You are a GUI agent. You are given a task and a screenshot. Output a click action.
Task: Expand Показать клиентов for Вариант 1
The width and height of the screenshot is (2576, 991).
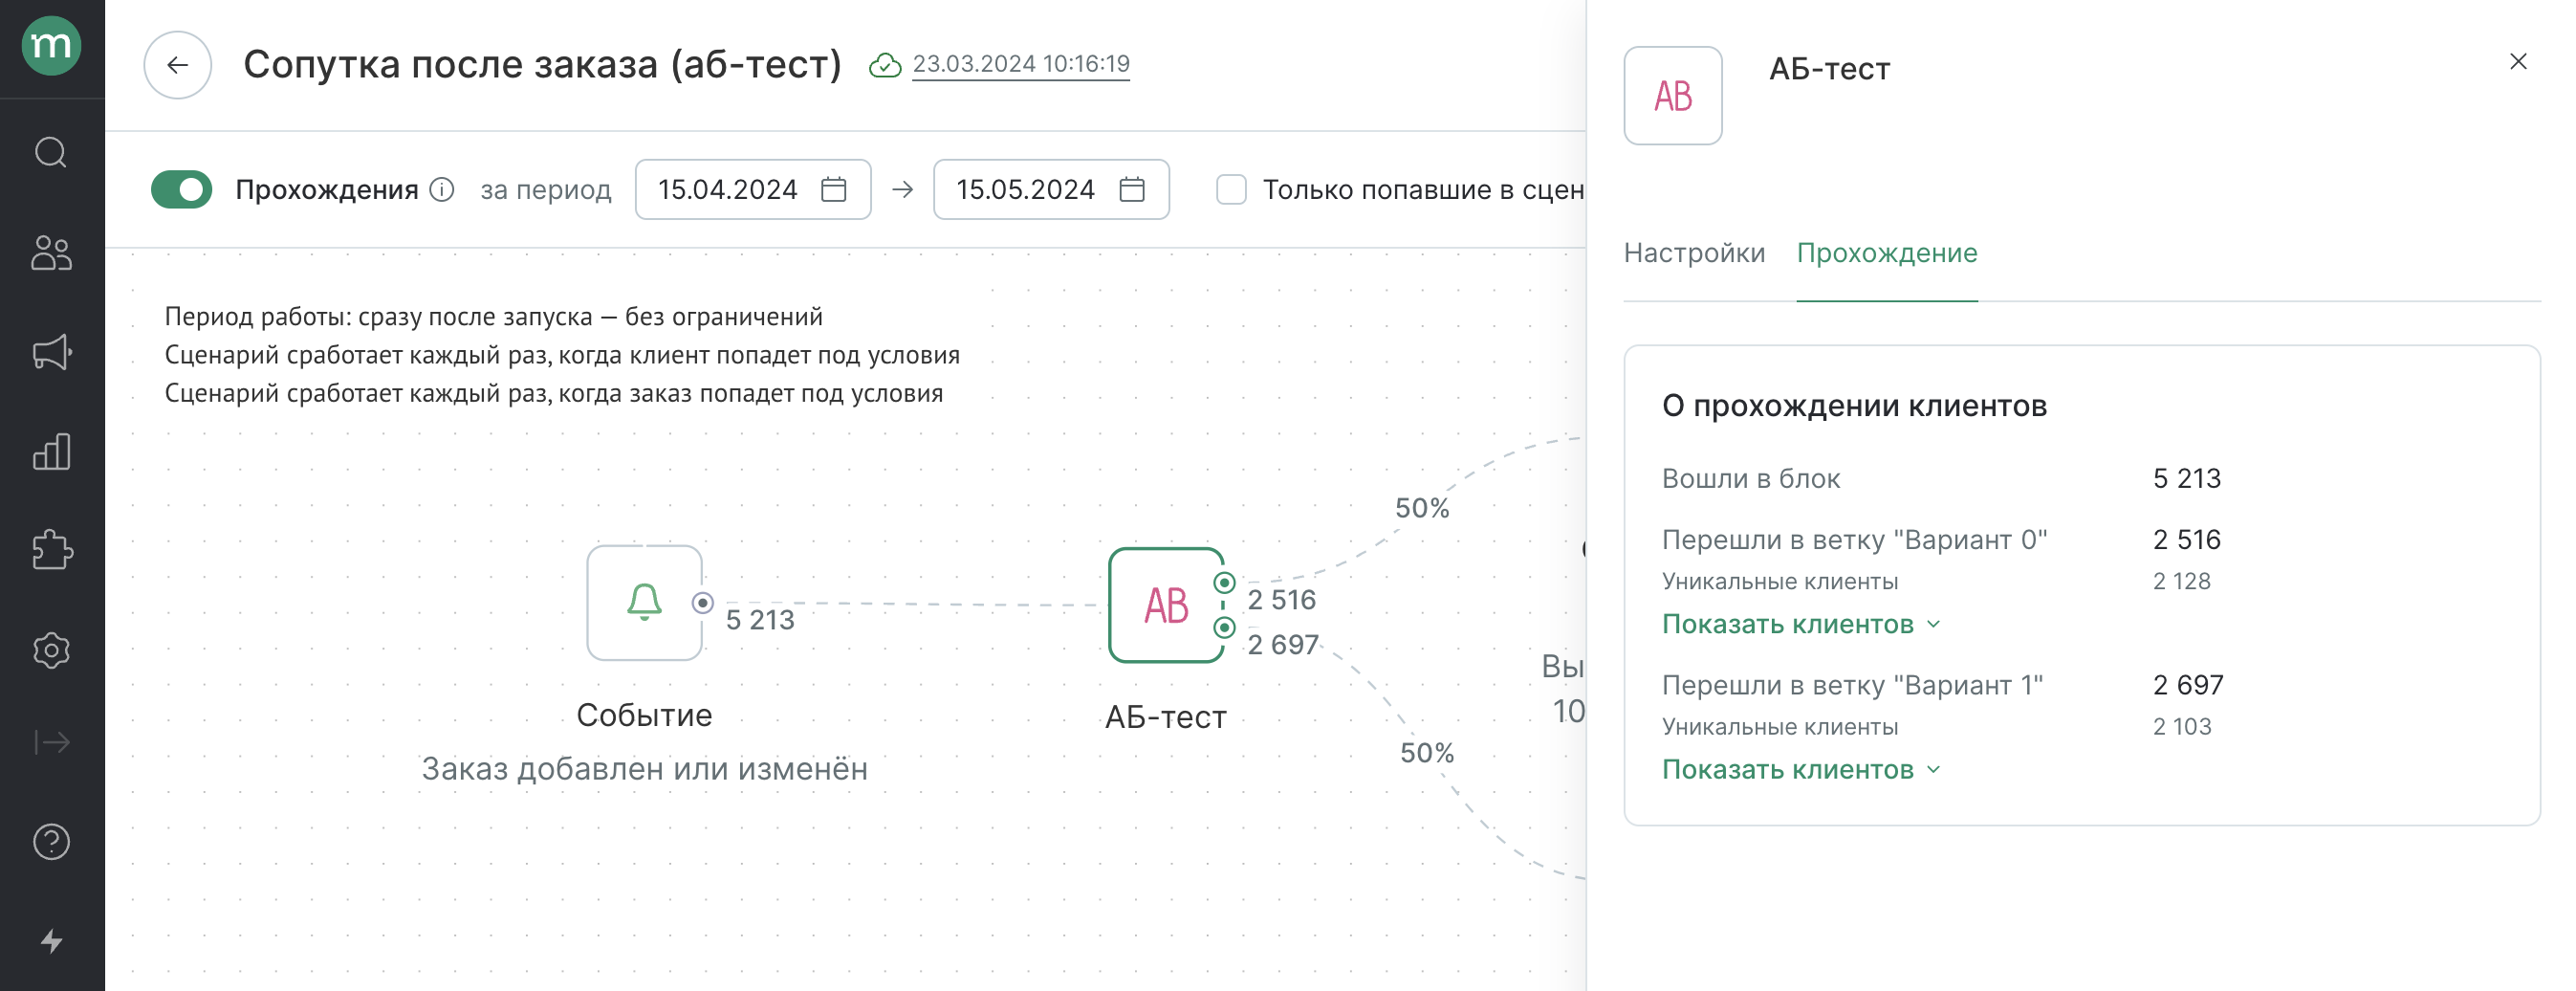click(x=1801, y=769)
